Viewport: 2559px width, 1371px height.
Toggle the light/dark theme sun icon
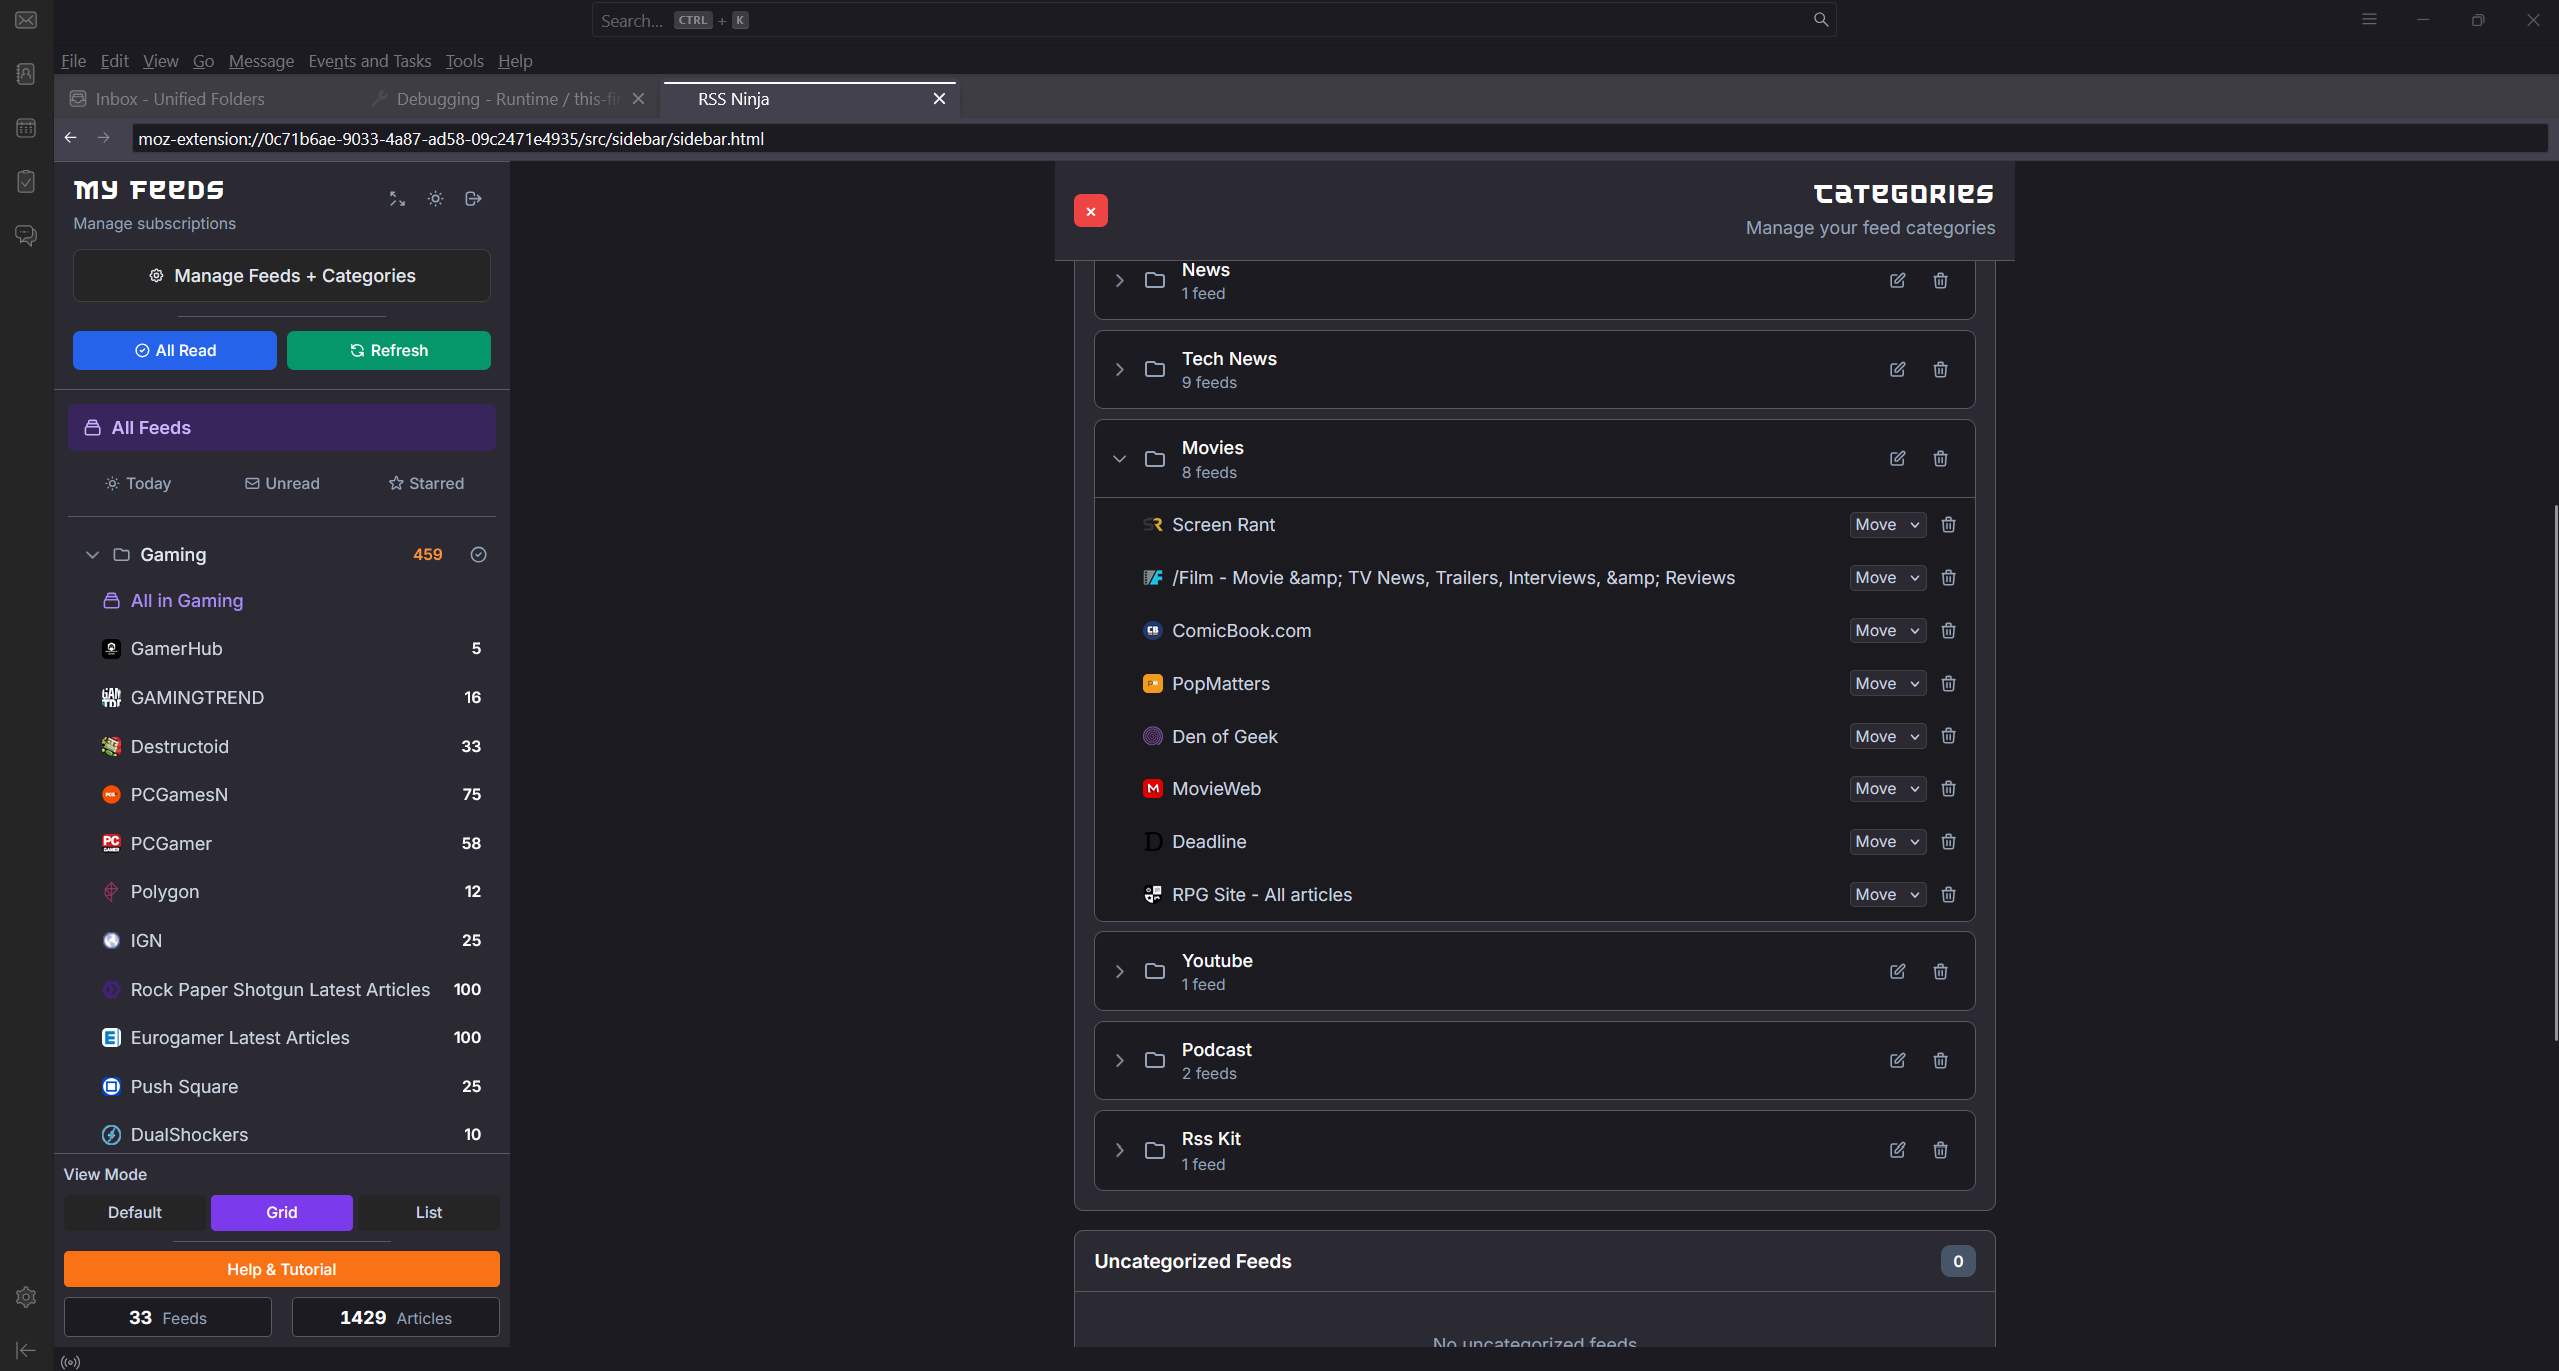coord(435,199)
